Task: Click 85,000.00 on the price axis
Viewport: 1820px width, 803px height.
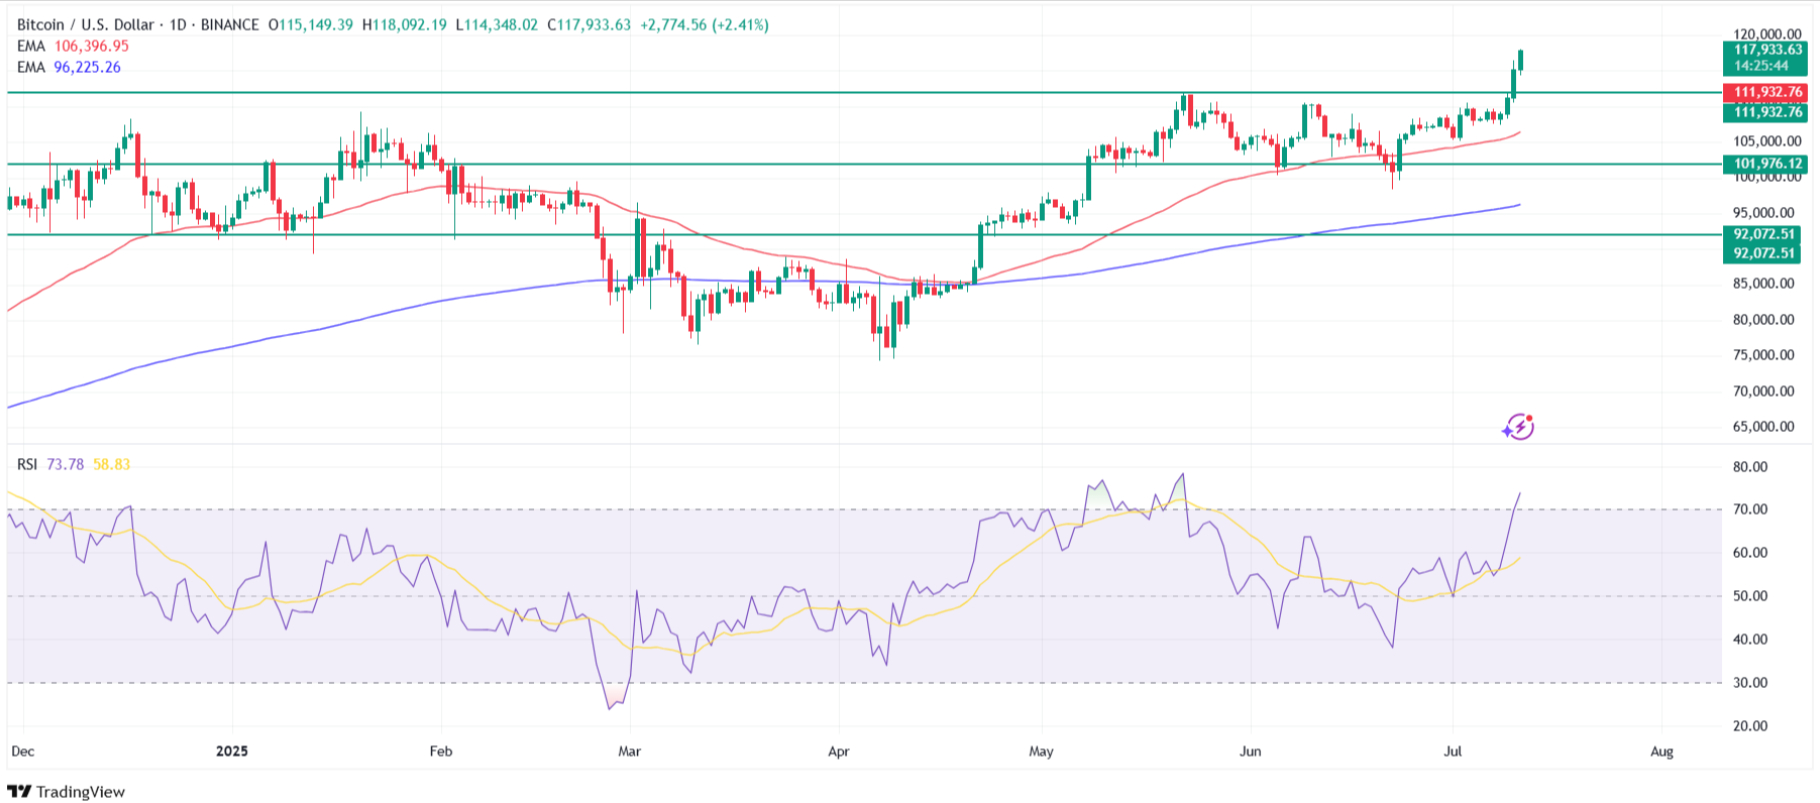Action: [x=1764, y=284]
